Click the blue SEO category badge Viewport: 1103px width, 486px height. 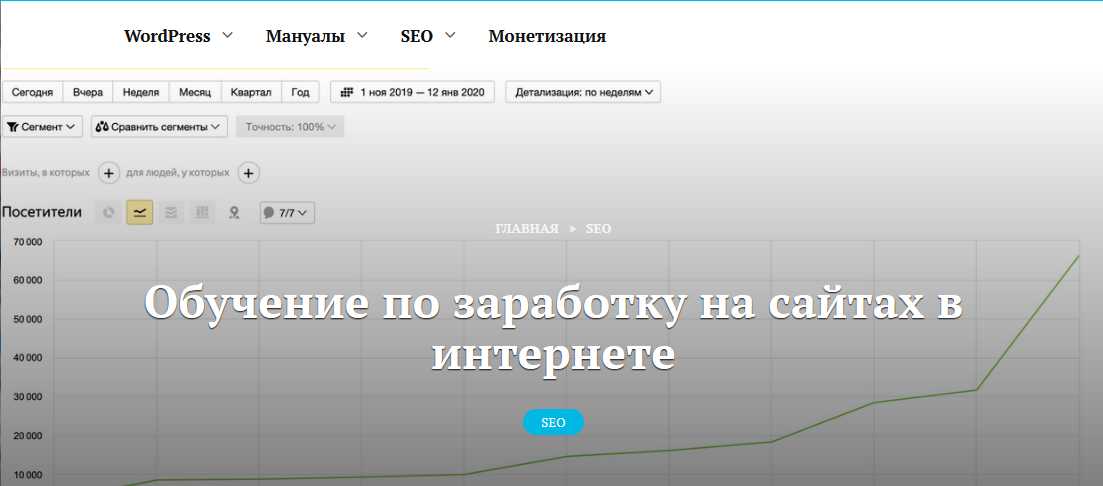(x=553, y=423)
